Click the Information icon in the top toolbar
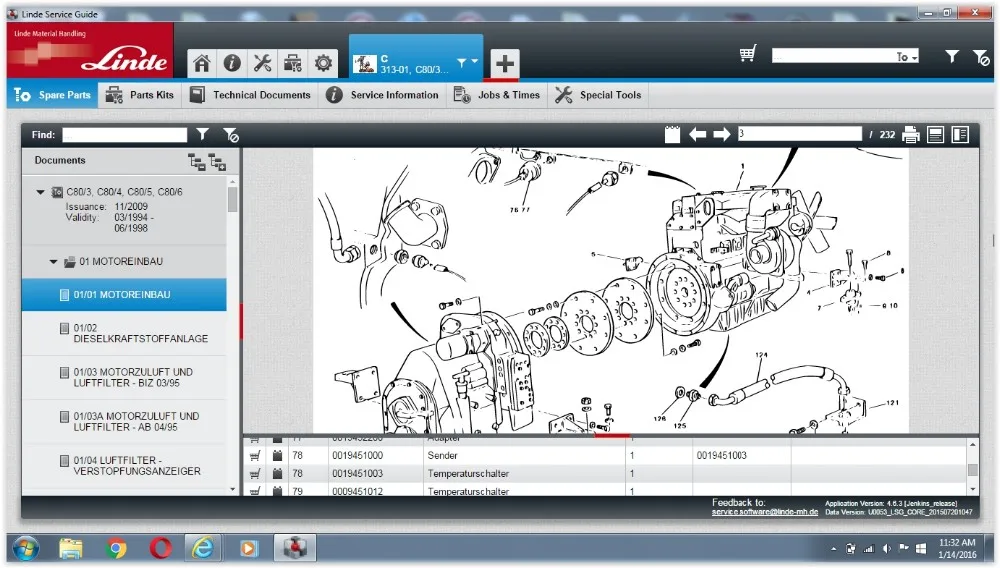Viewport: 1000px width, 568px height. pyautogui.click(x=232, y=63)
